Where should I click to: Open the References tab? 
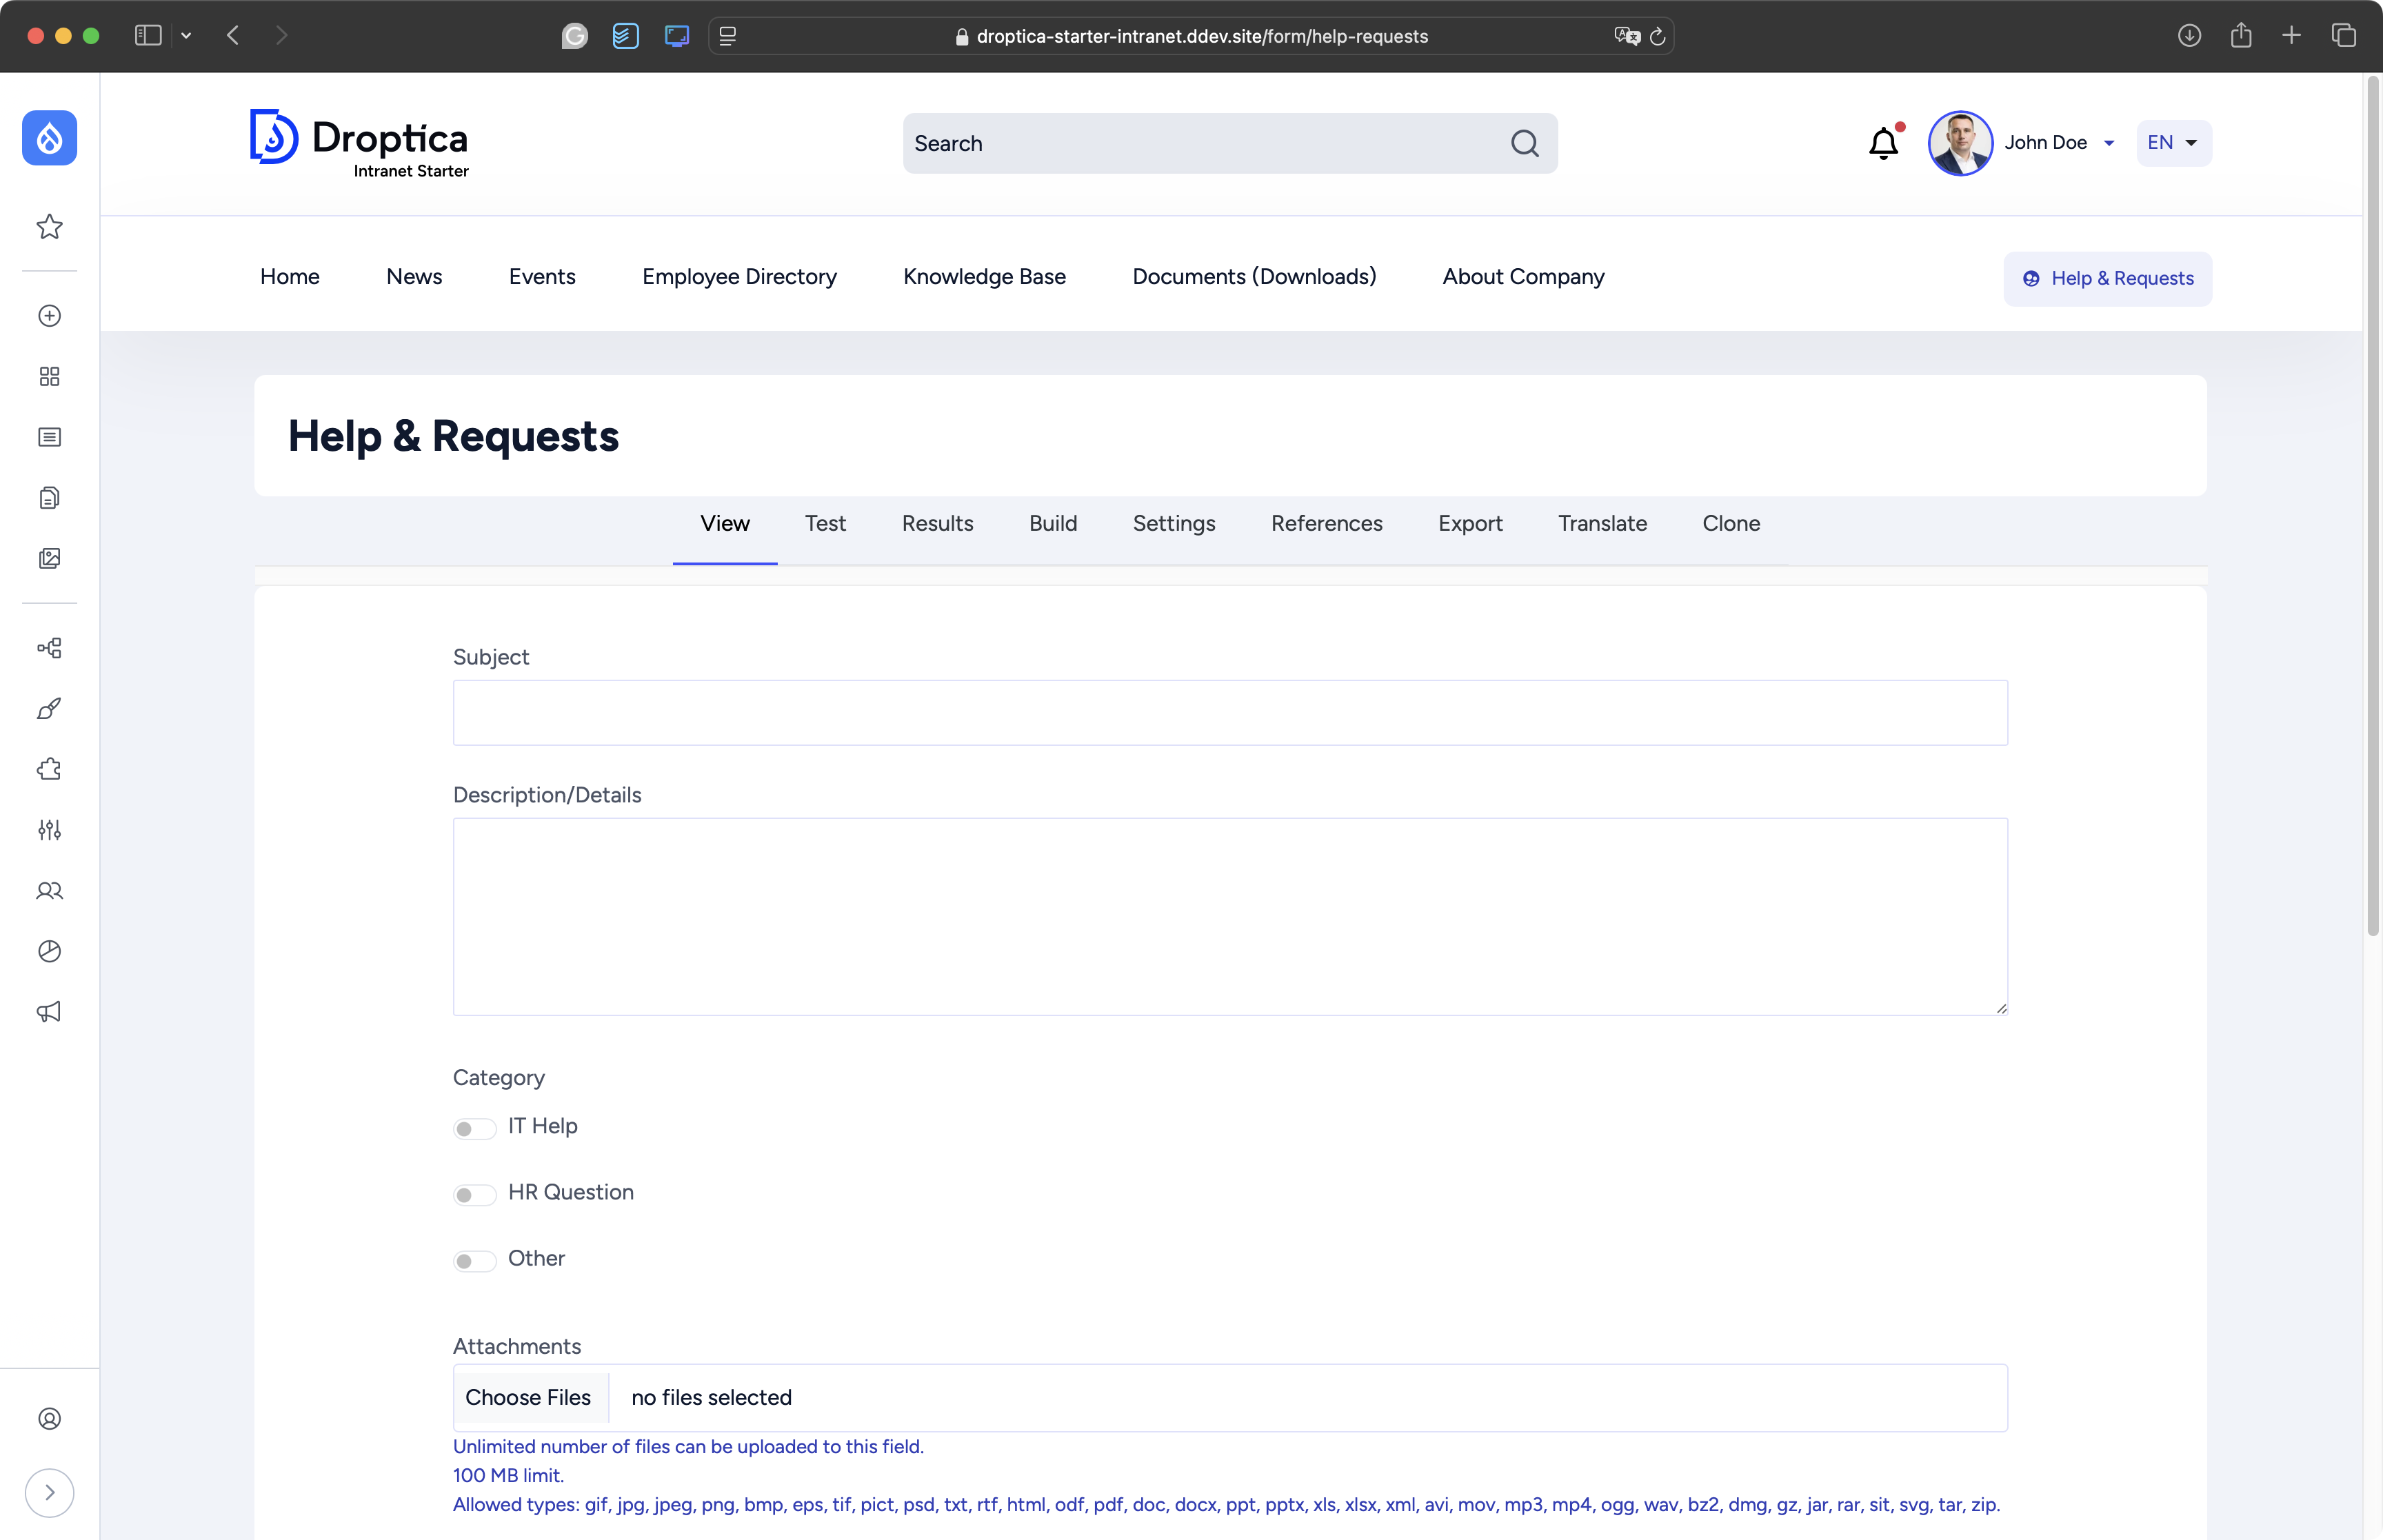click(1326, 524)
